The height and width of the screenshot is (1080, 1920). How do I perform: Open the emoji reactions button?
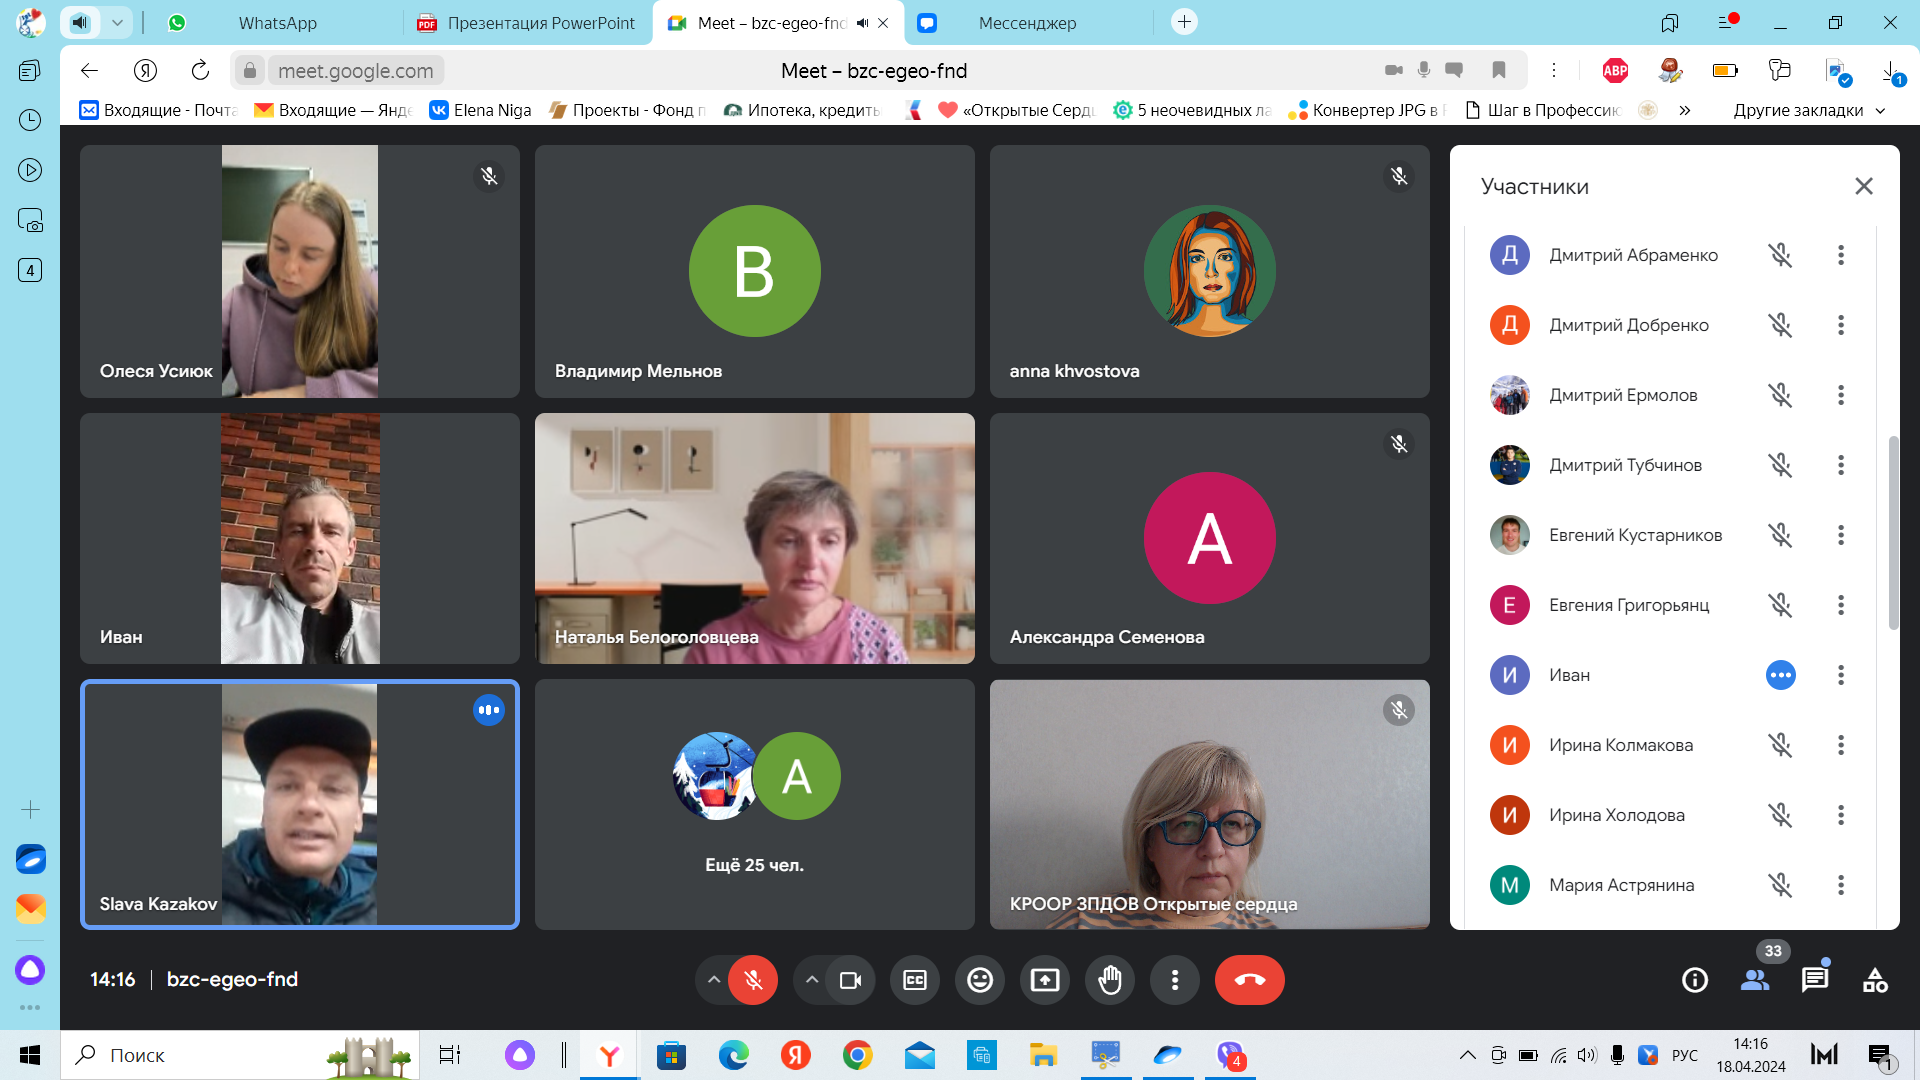tap(980, 980)
